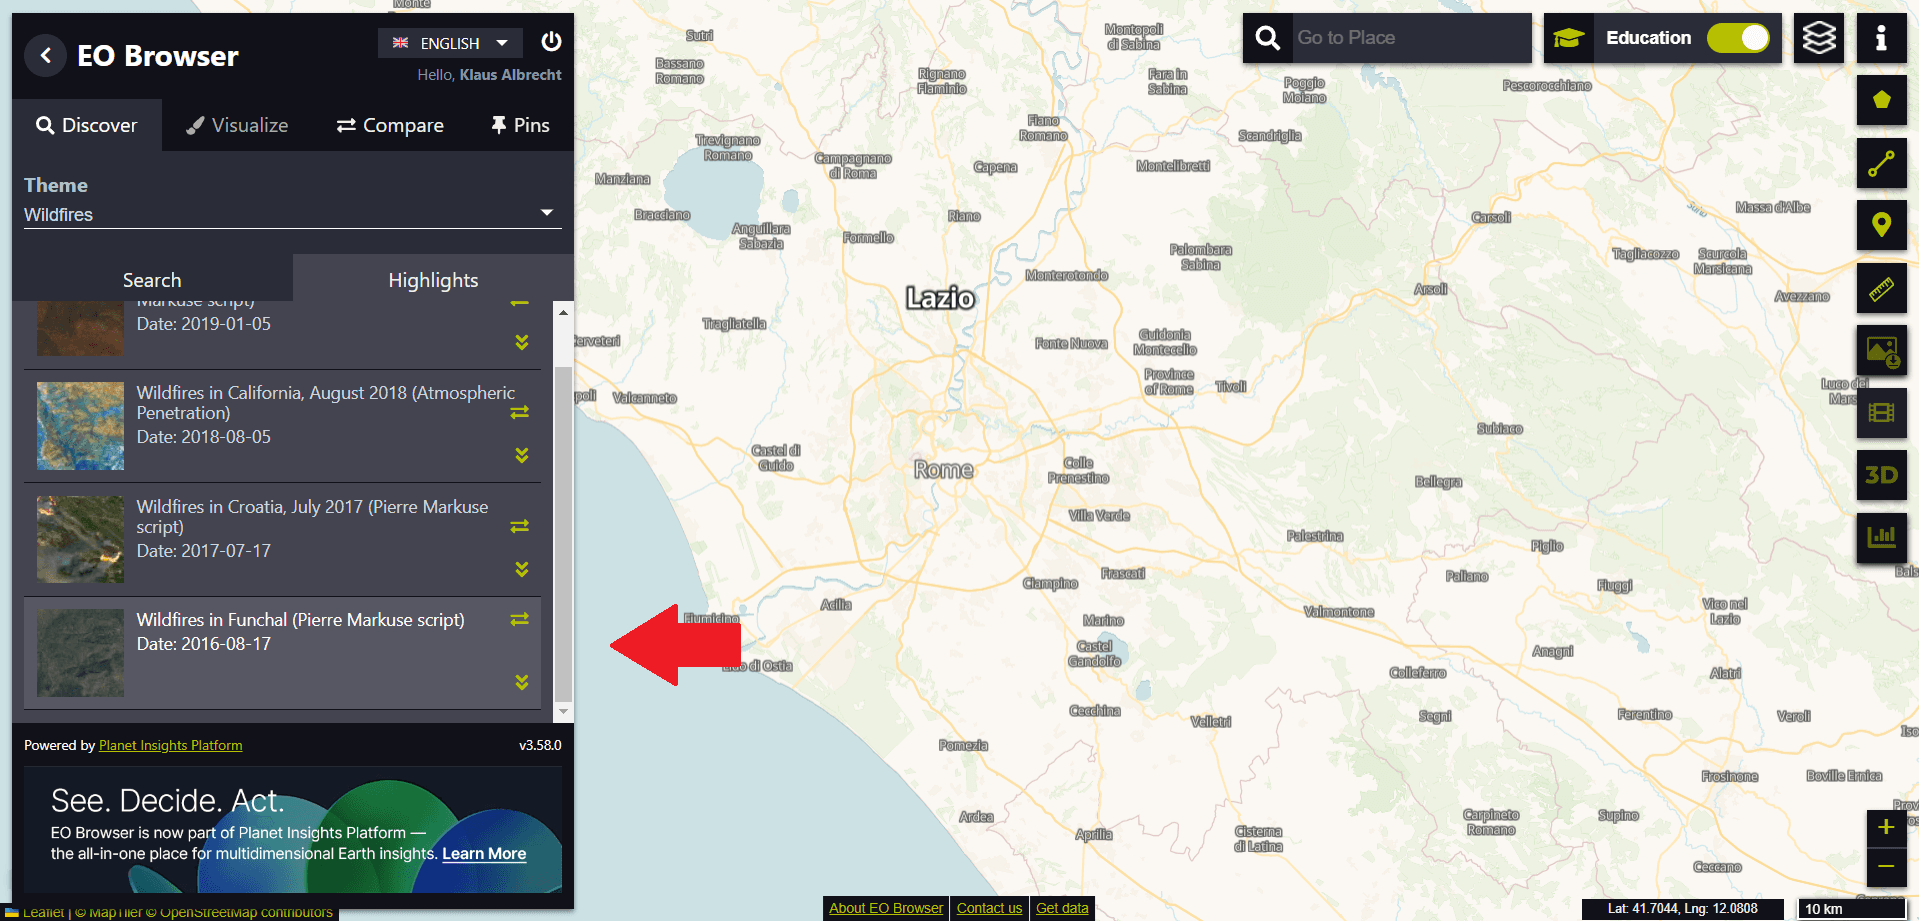Select the draw polygon area tool

click(1881, 100)
